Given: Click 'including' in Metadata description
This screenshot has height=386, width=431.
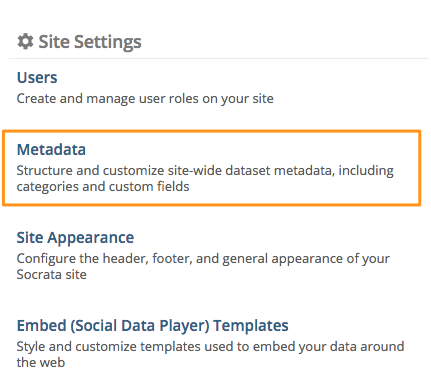Looking at the screenshot, I should pyautogui.click(x=366, y=171).
